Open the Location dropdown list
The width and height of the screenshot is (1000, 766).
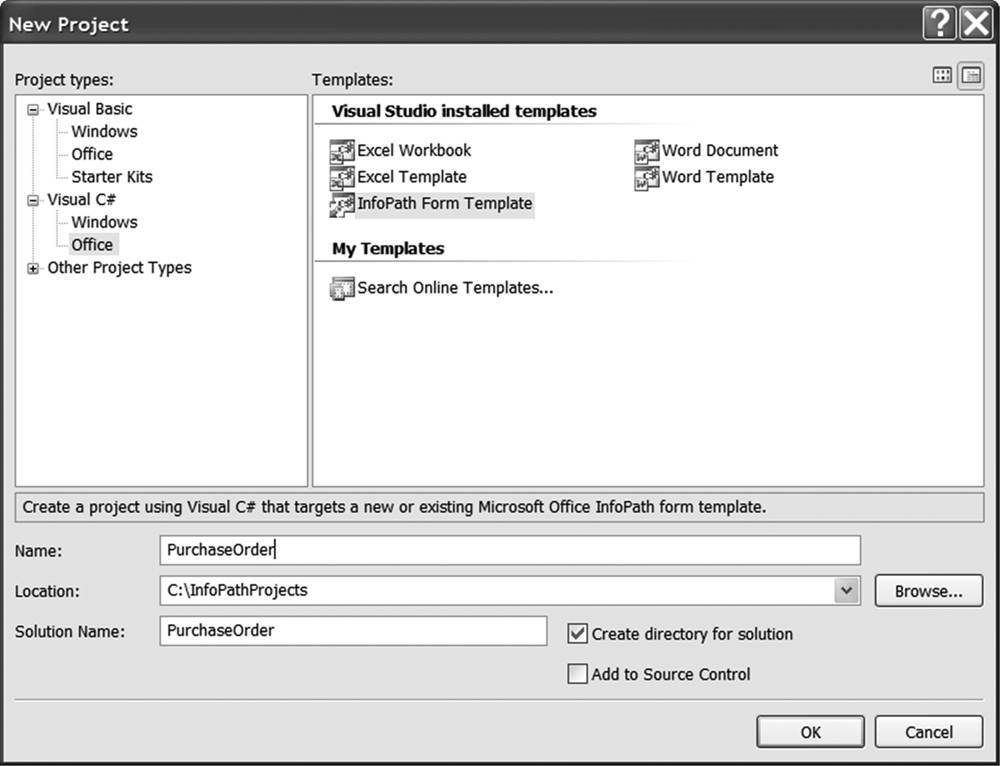[846, 591]
